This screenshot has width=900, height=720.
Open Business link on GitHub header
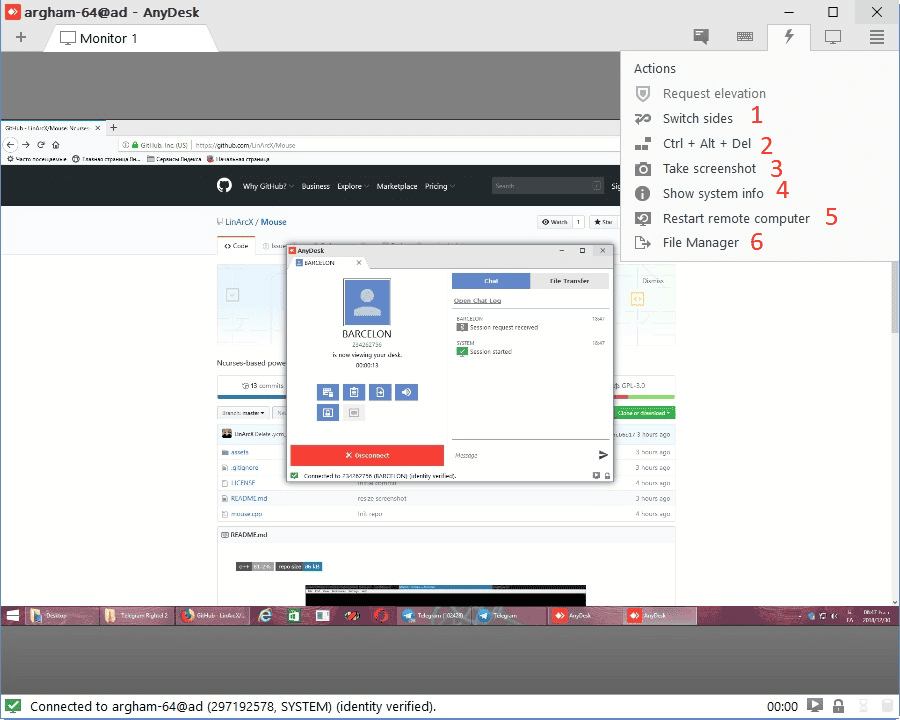pyautogui.click(x=316, y=186)
